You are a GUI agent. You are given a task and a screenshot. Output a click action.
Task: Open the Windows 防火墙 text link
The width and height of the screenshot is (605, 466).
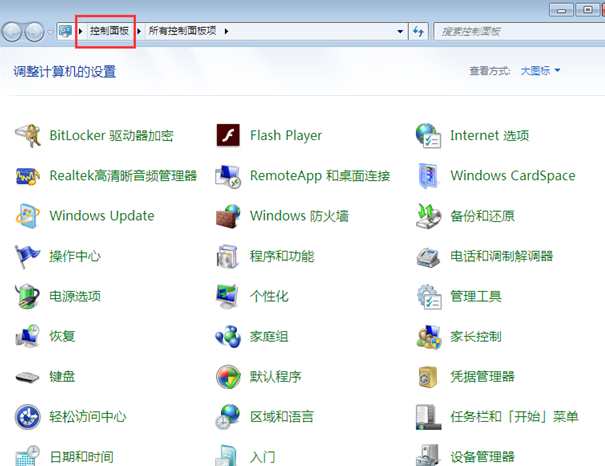(x=299, y=216)
